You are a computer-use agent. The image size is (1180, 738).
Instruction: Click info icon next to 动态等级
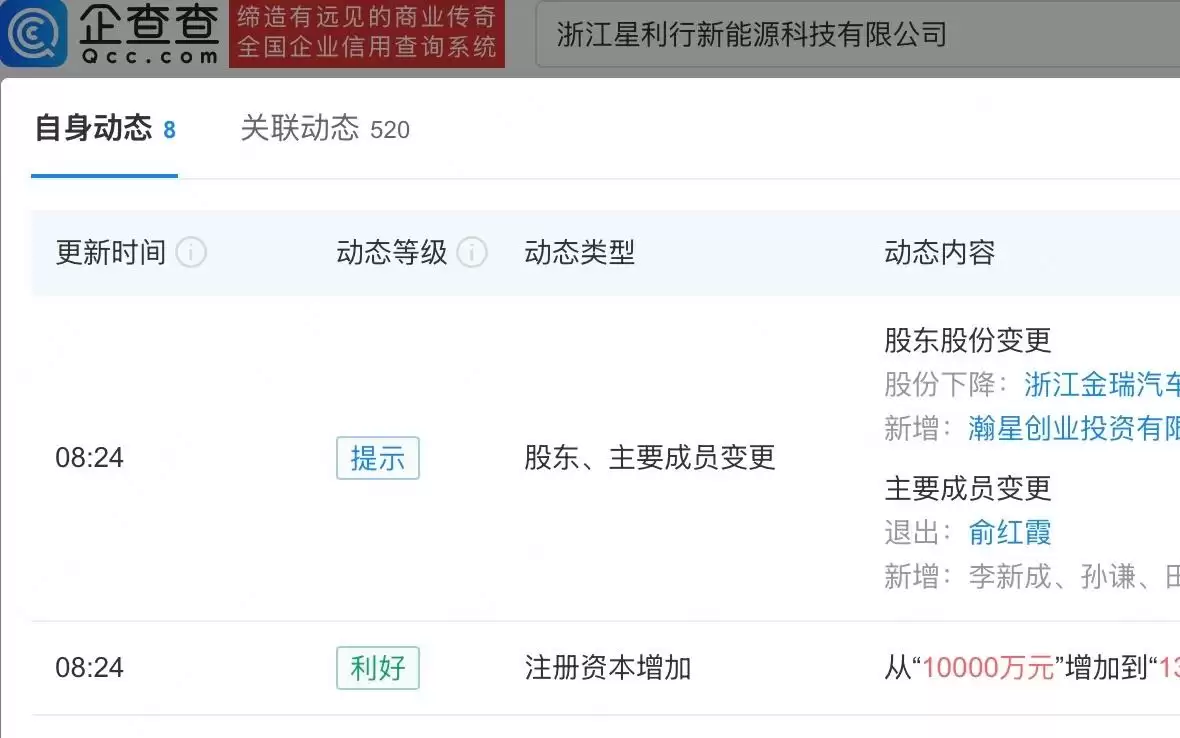pos(472,252)
